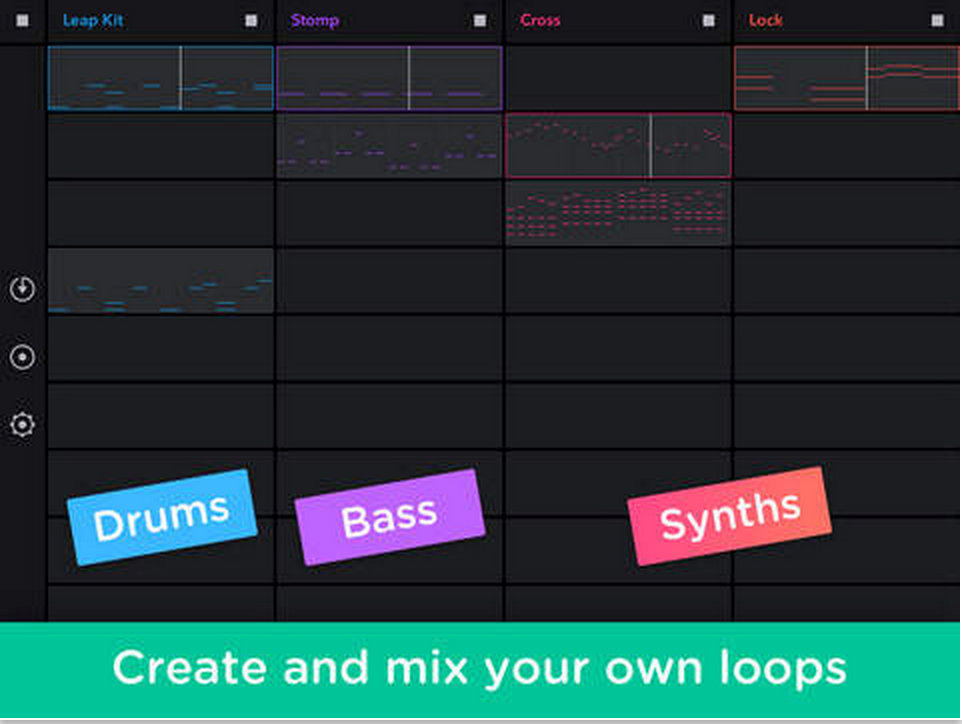This screenshot has height=724, width=962.
Task: Click the circular download arrow in the sidebar
Action: click(x=21, y=288)
